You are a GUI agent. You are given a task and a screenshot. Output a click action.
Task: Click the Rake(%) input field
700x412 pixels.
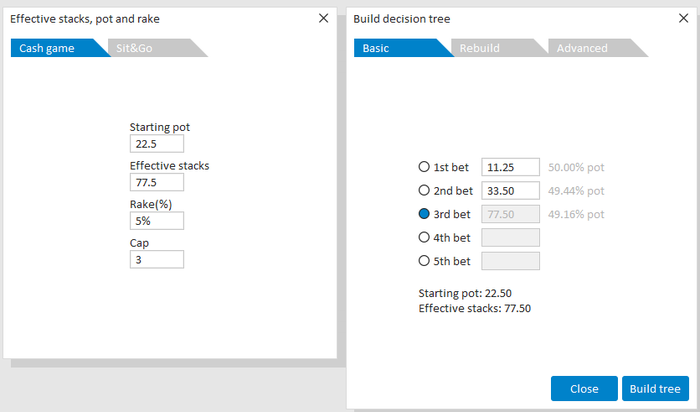click(157, 221)
